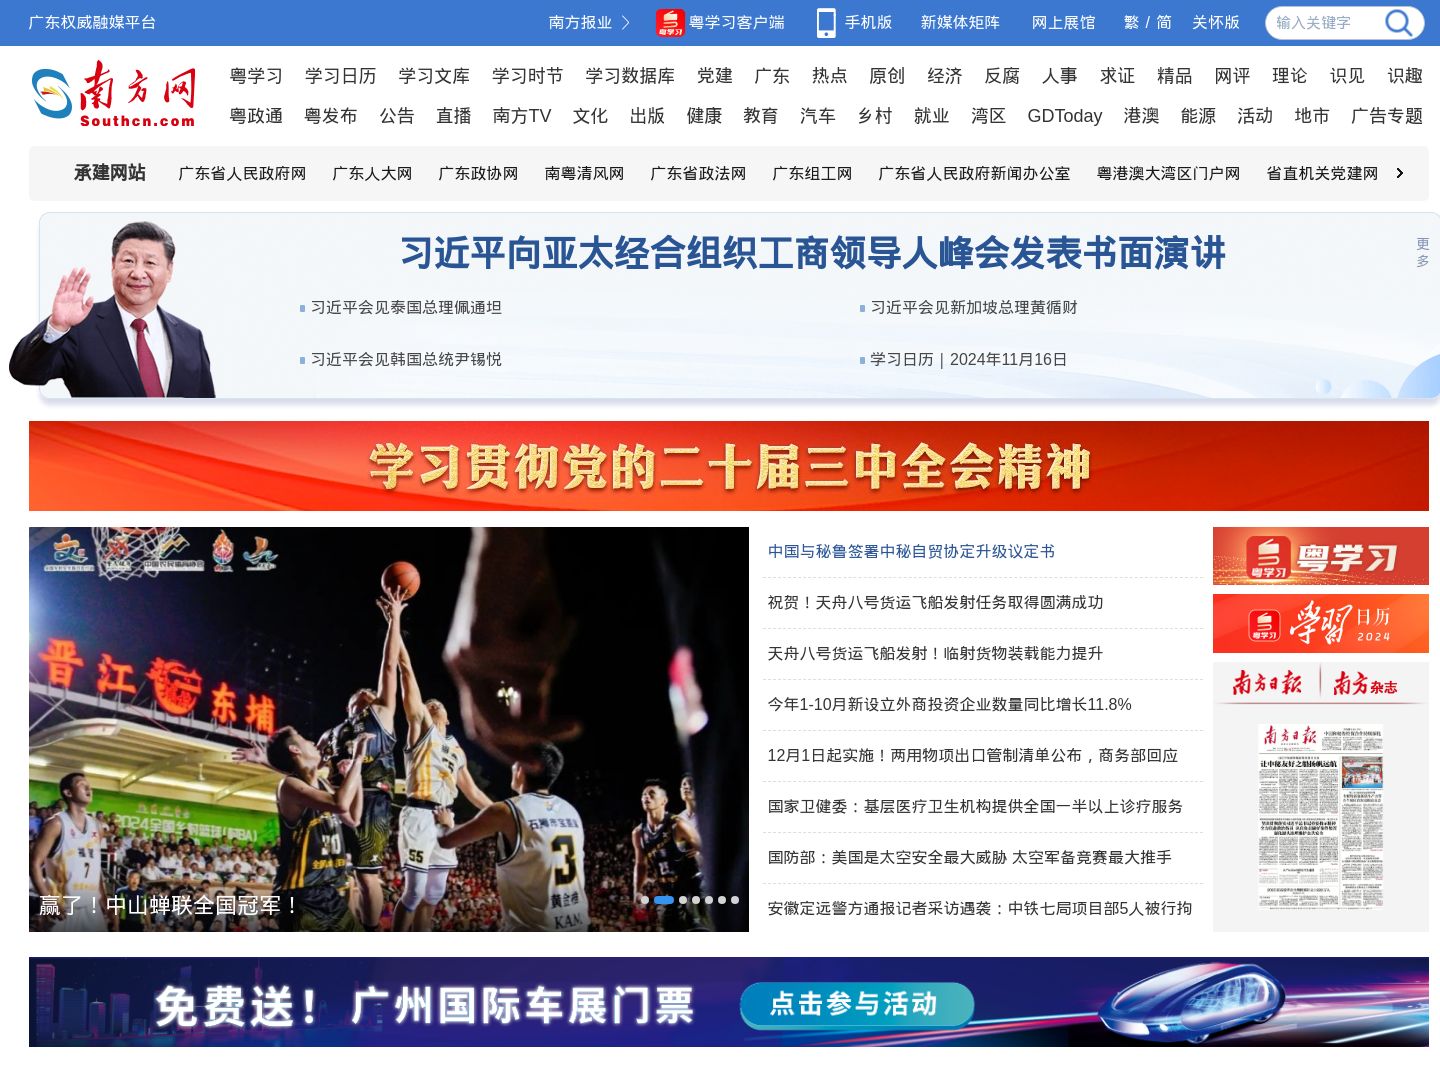Image resolution: width=1440 pixels, height=1080 pixels.
Task: Open the 粤学习客户端 app icon
Action: click(x=670, y=22)
